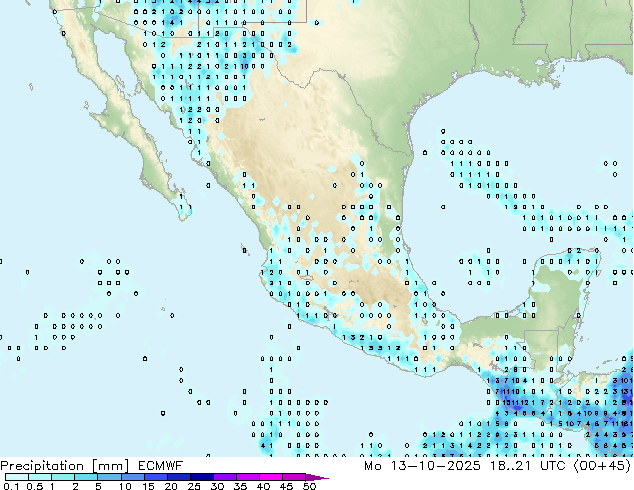
Task: Click the '10' legend value label
Action: pyautogui.click(x=125, y=486)
